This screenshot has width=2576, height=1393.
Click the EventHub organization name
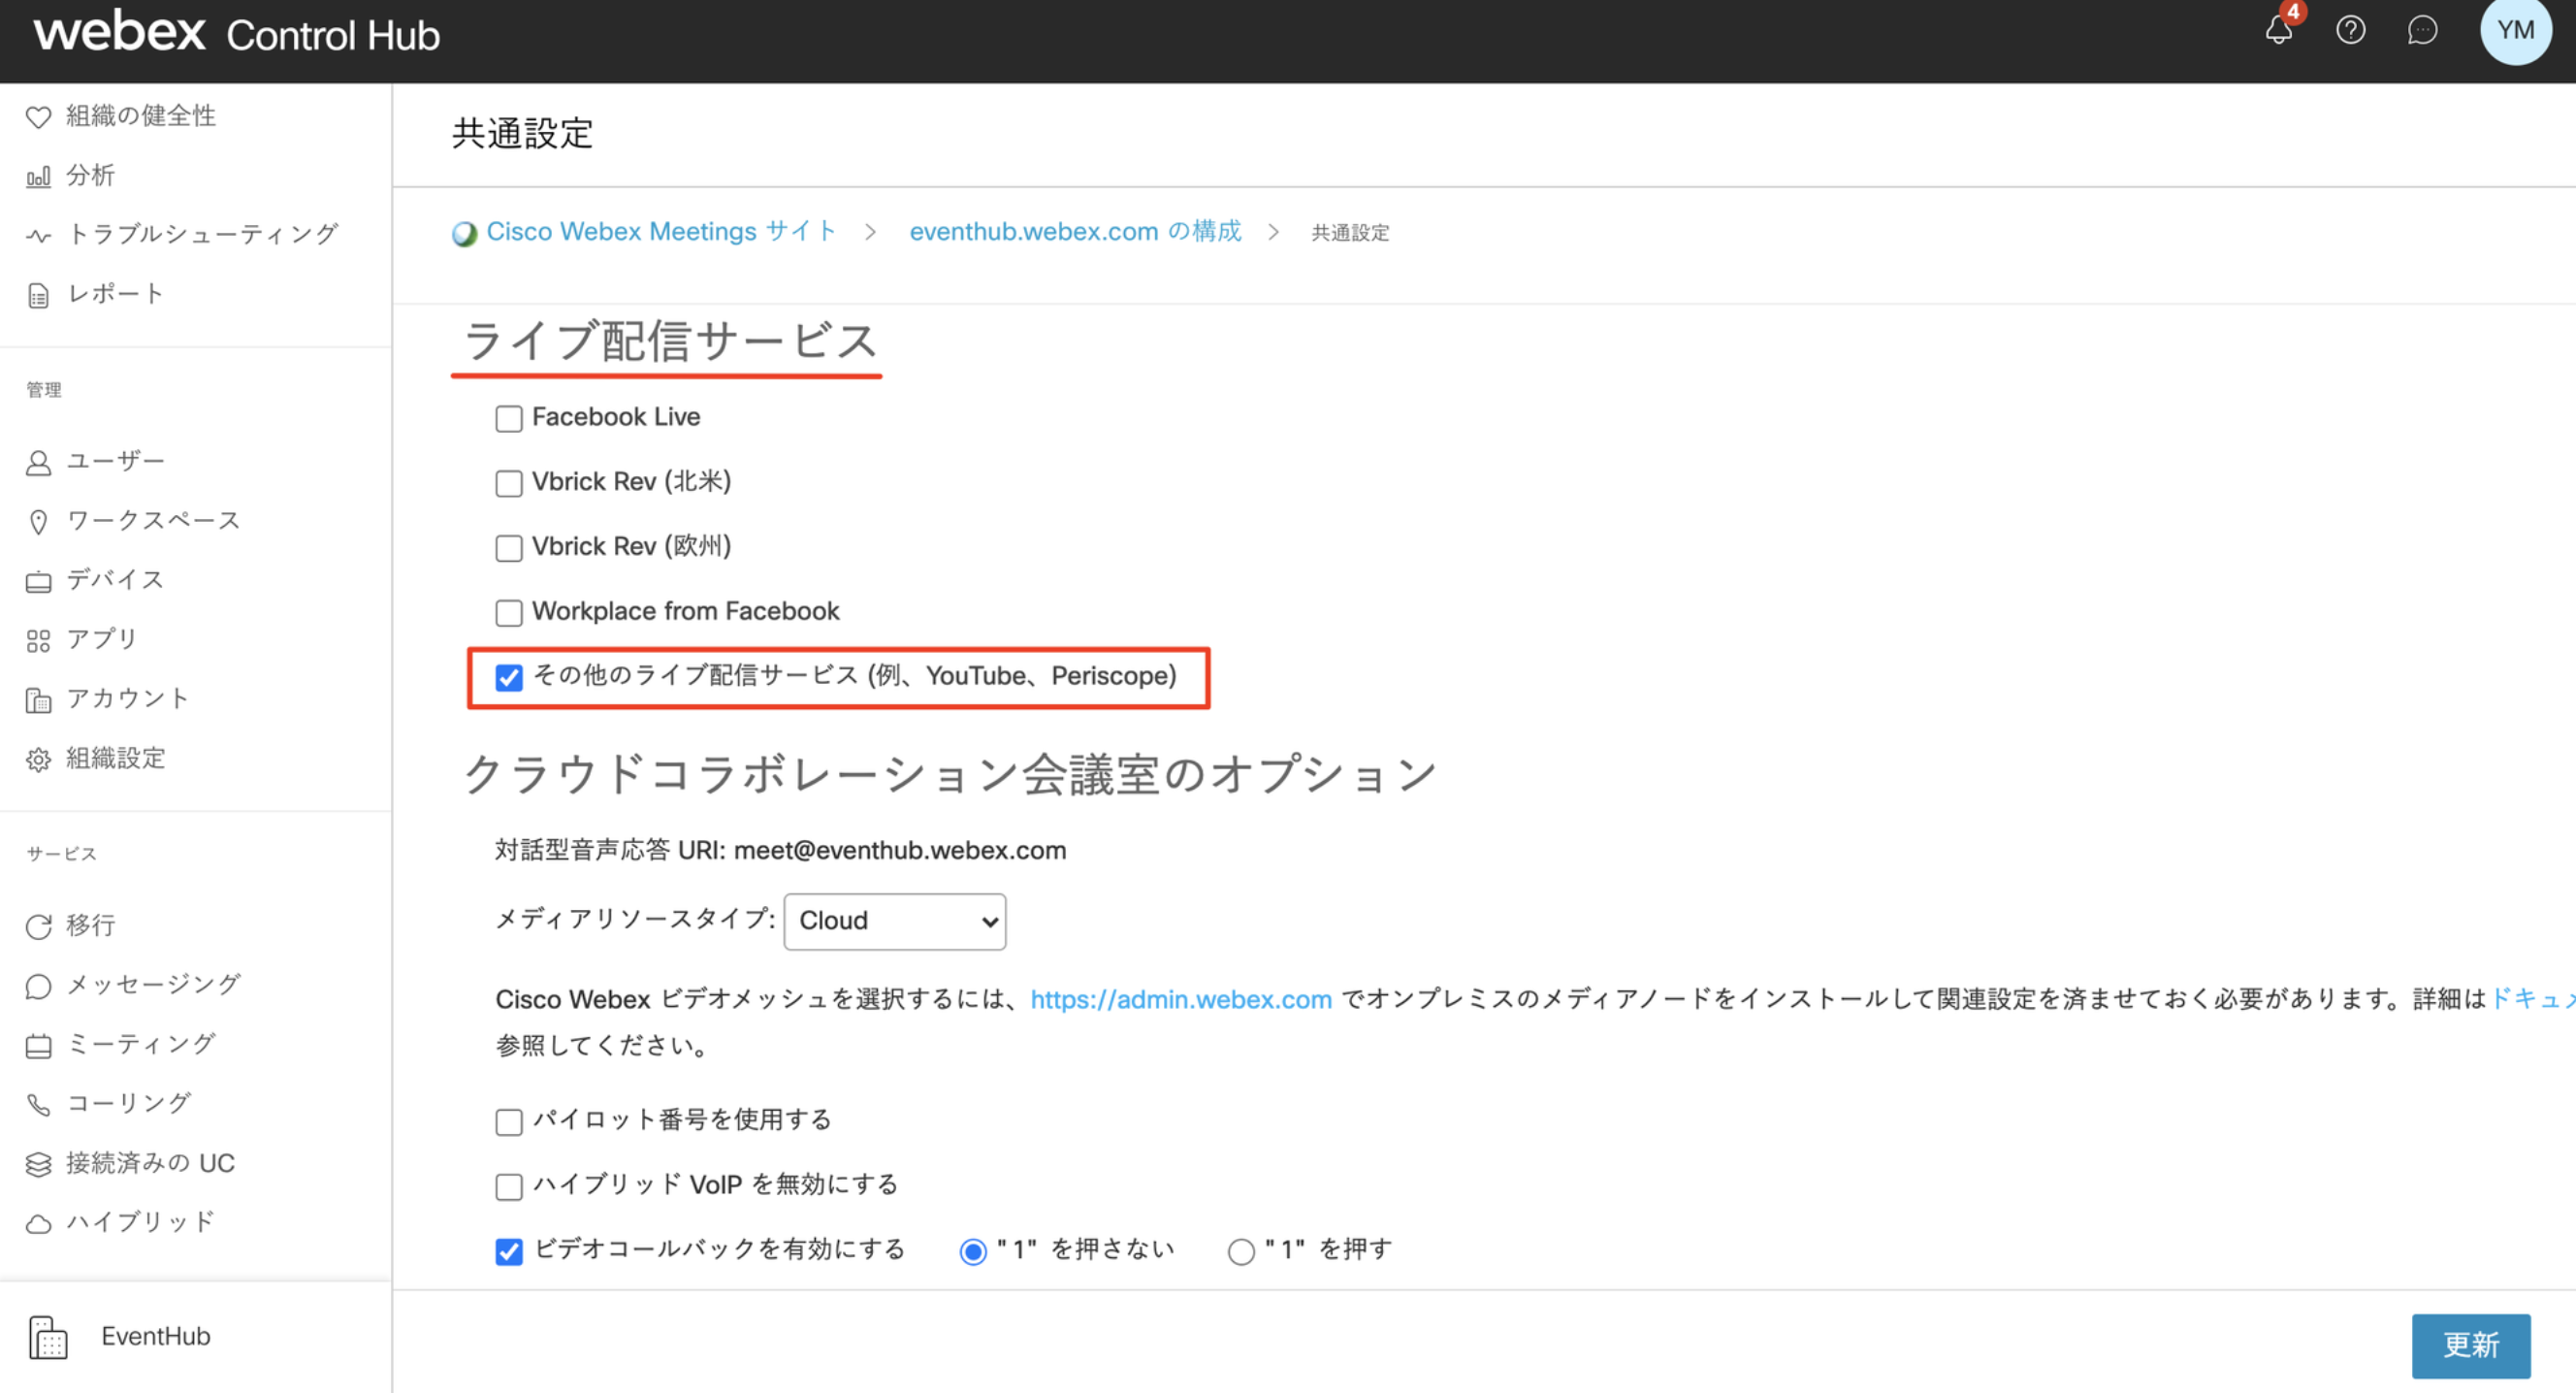(x=156, y=1336)
